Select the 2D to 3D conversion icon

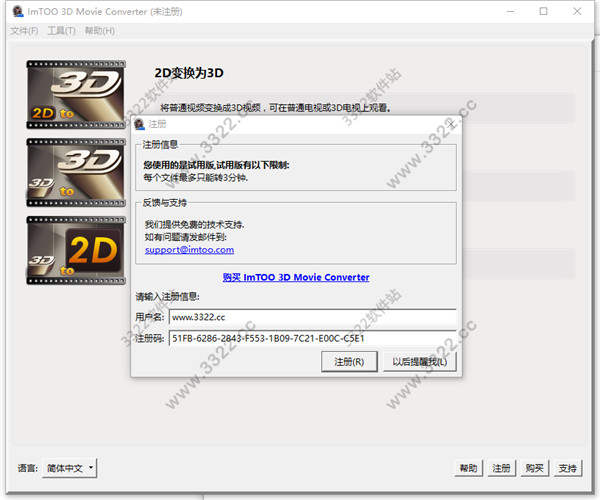point(76,94)
